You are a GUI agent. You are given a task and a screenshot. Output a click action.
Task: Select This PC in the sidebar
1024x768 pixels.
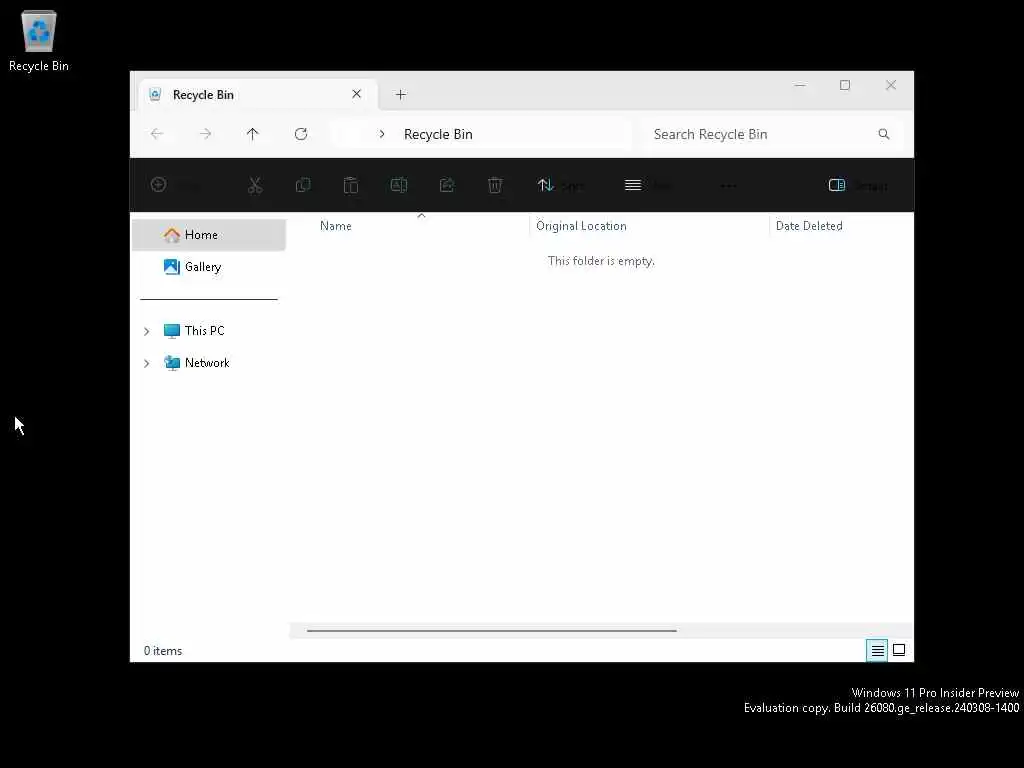coord(204,330)
